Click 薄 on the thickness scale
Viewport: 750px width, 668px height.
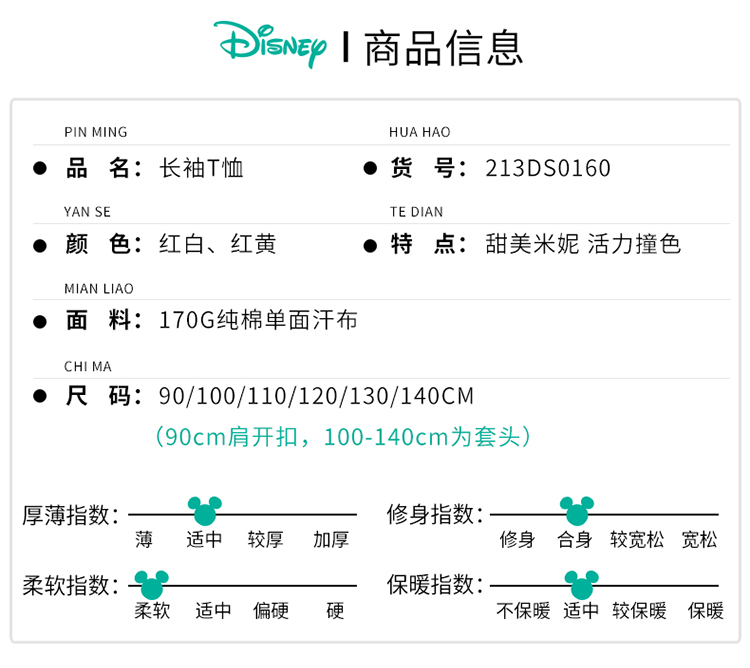[x=143, y=539]
